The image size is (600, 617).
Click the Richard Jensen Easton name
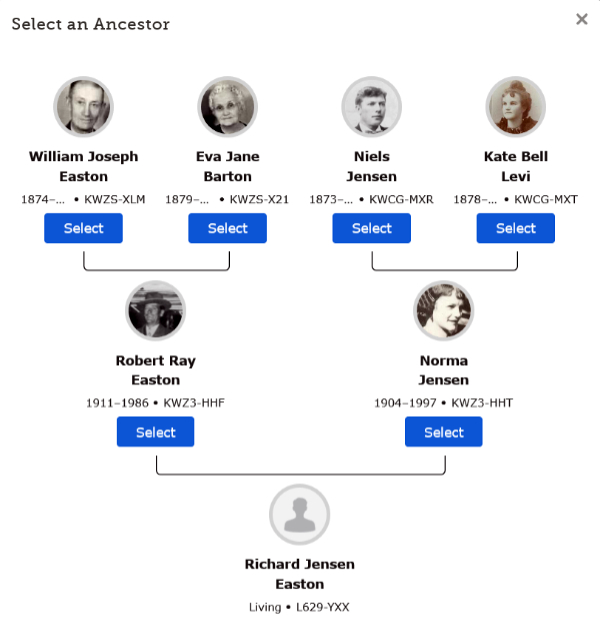coord(300,574)
